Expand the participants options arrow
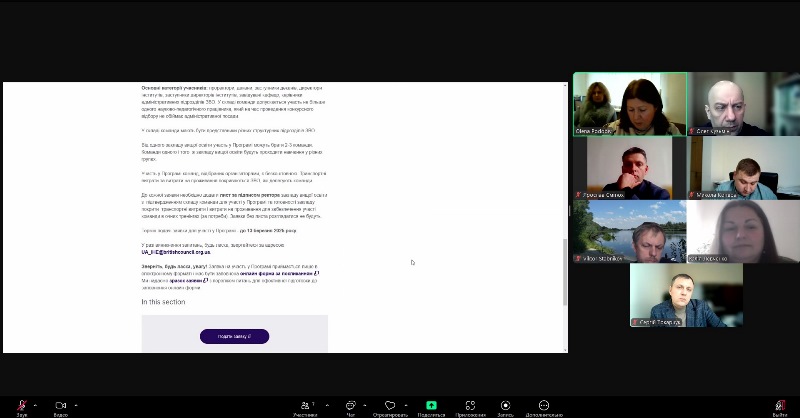The height and width of the screenshot is (418, 800). [327, 405]
